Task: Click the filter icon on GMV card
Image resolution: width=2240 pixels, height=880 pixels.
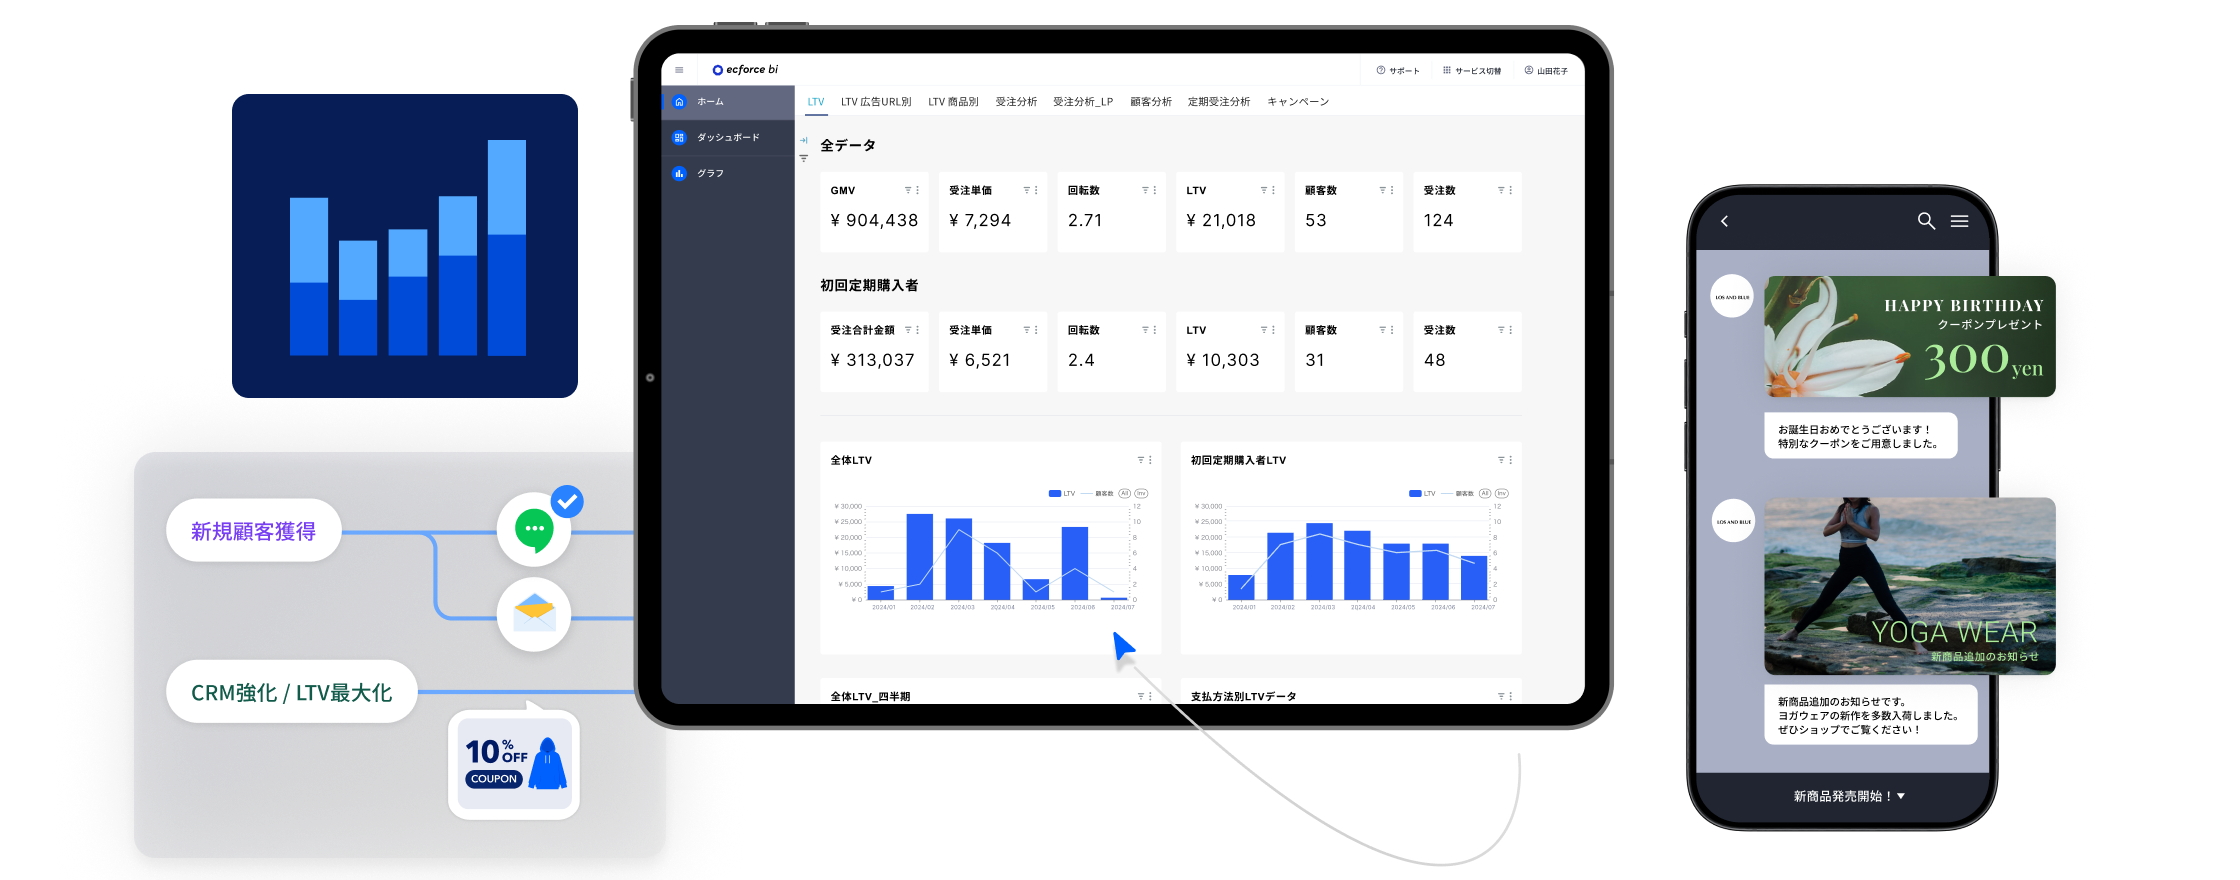Action: click(x=908, y=190)
